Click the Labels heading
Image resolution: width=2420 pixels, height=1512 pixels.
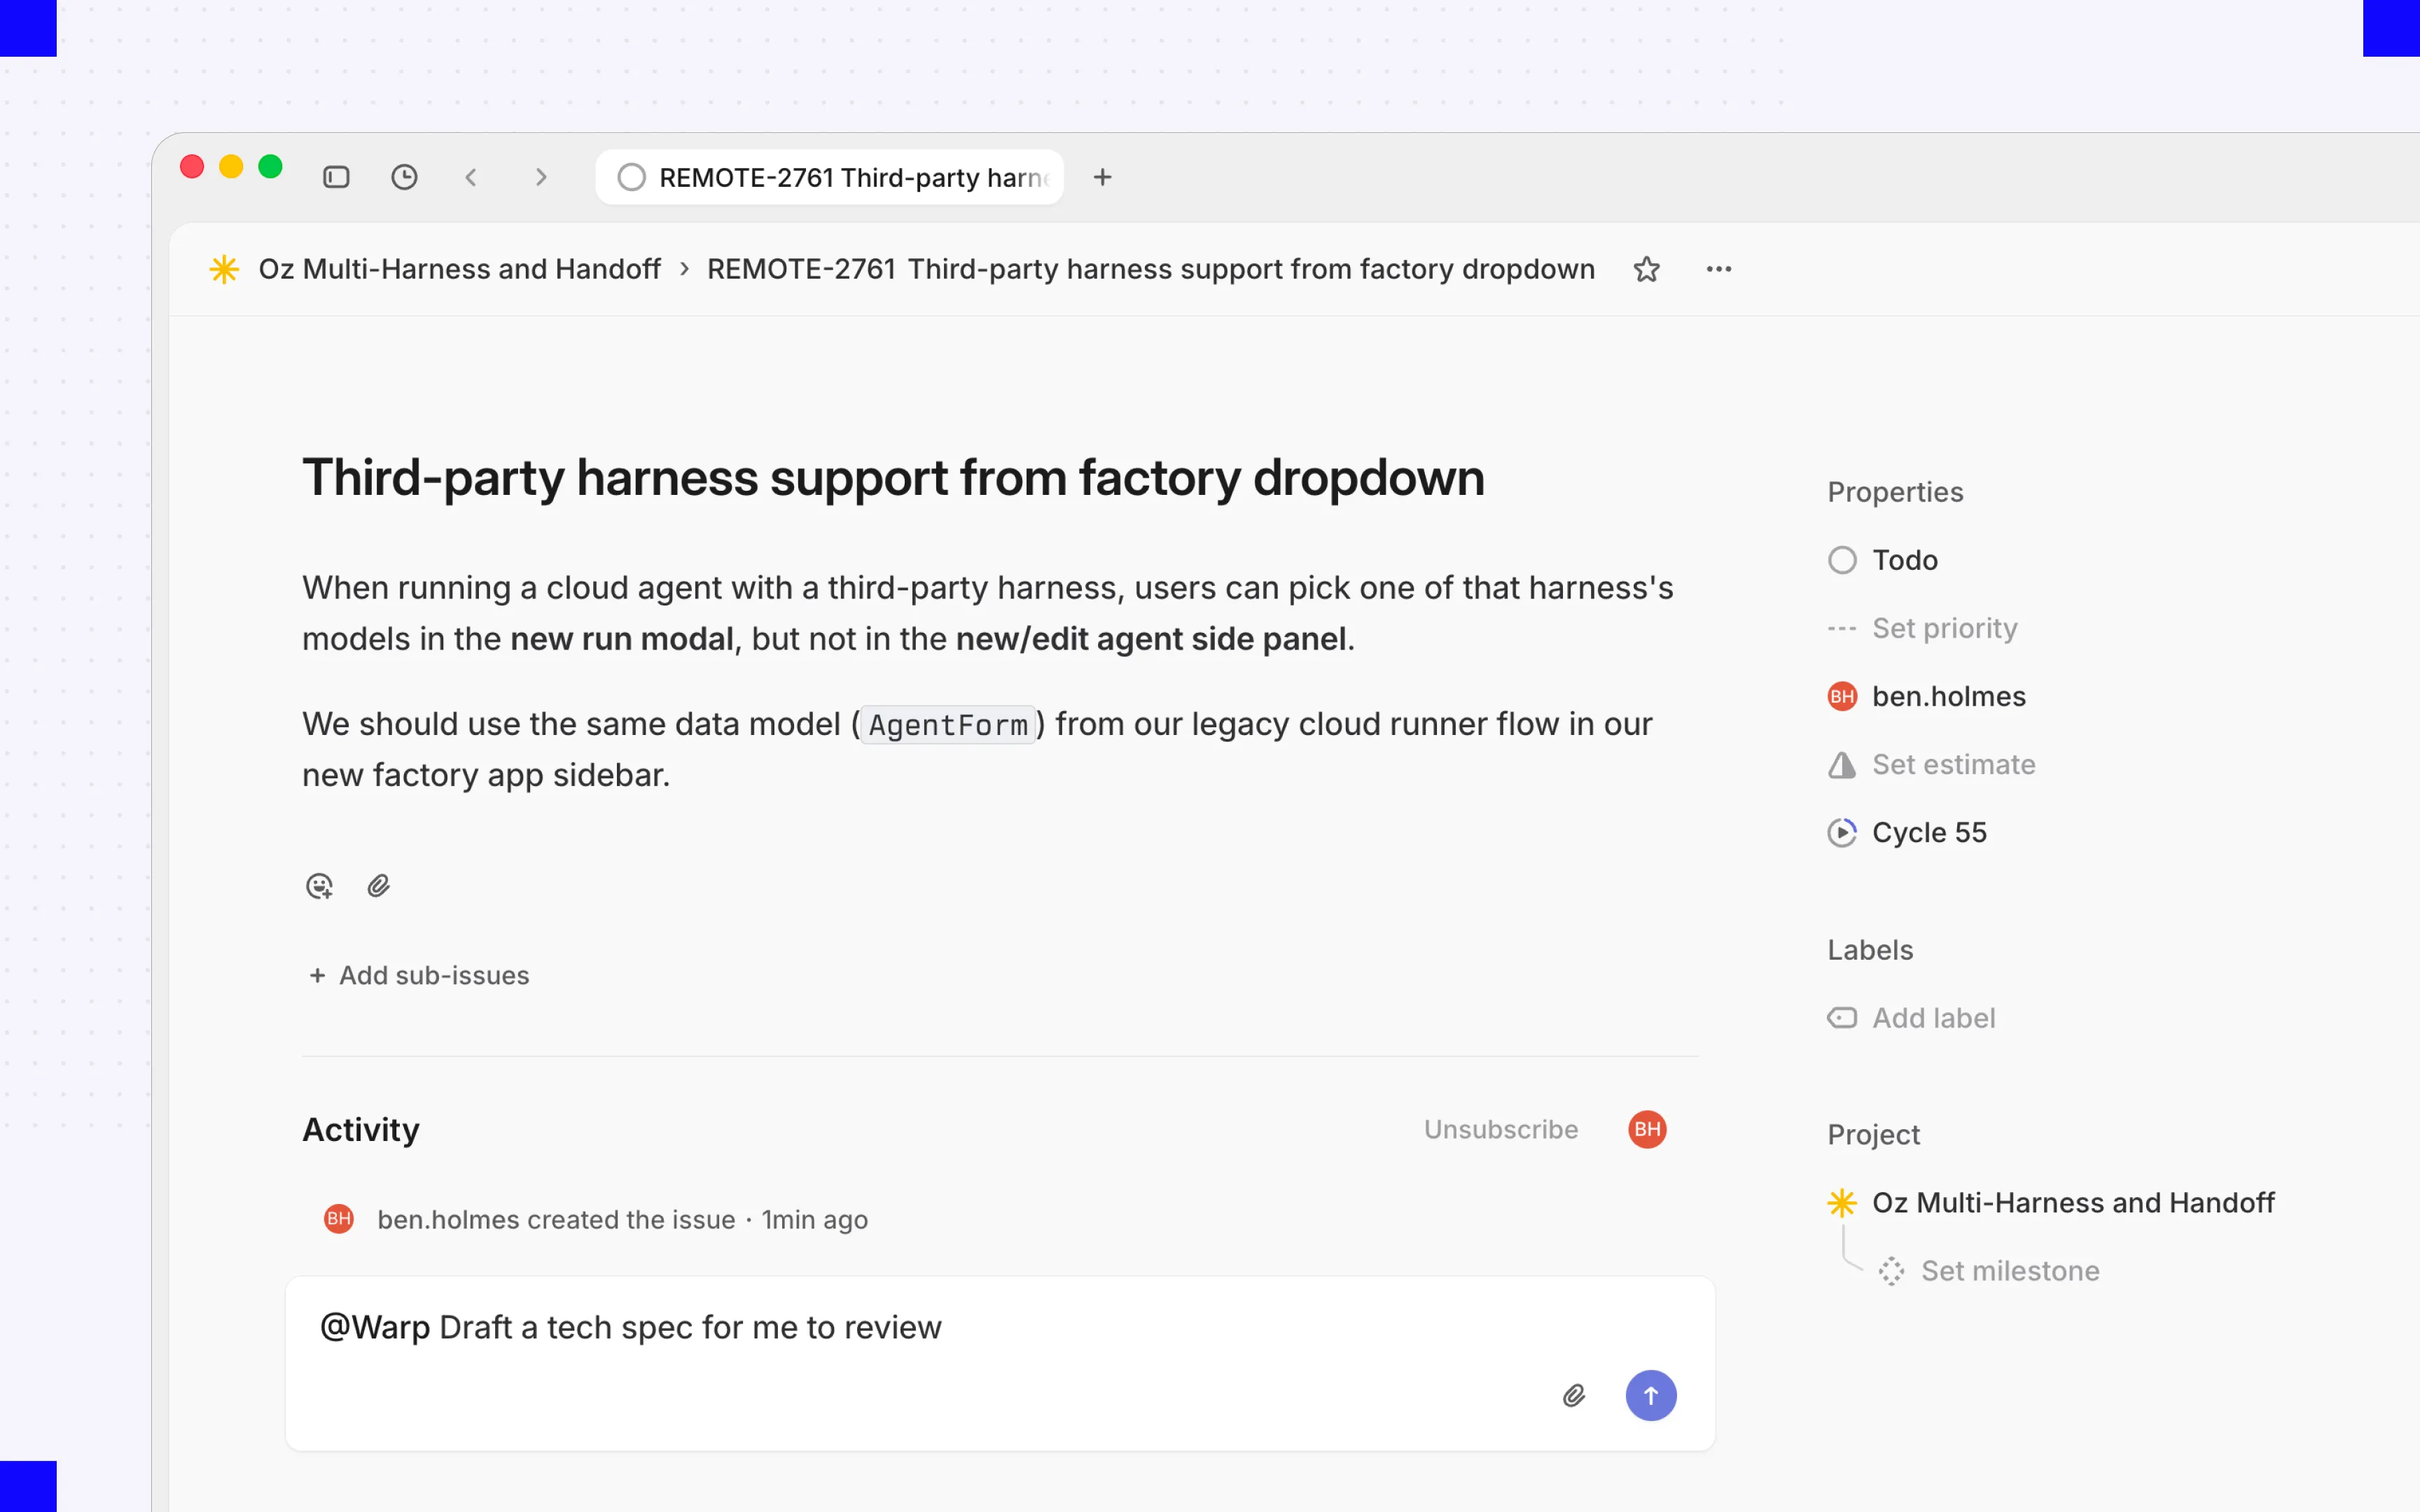click(1870, 950)
